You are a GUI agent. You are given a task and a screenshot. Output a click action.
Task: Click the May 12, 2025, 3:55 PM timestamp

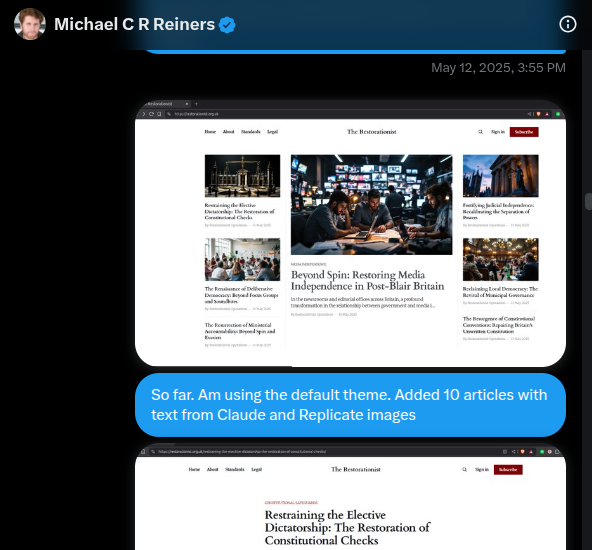click(x=498, y=68)
